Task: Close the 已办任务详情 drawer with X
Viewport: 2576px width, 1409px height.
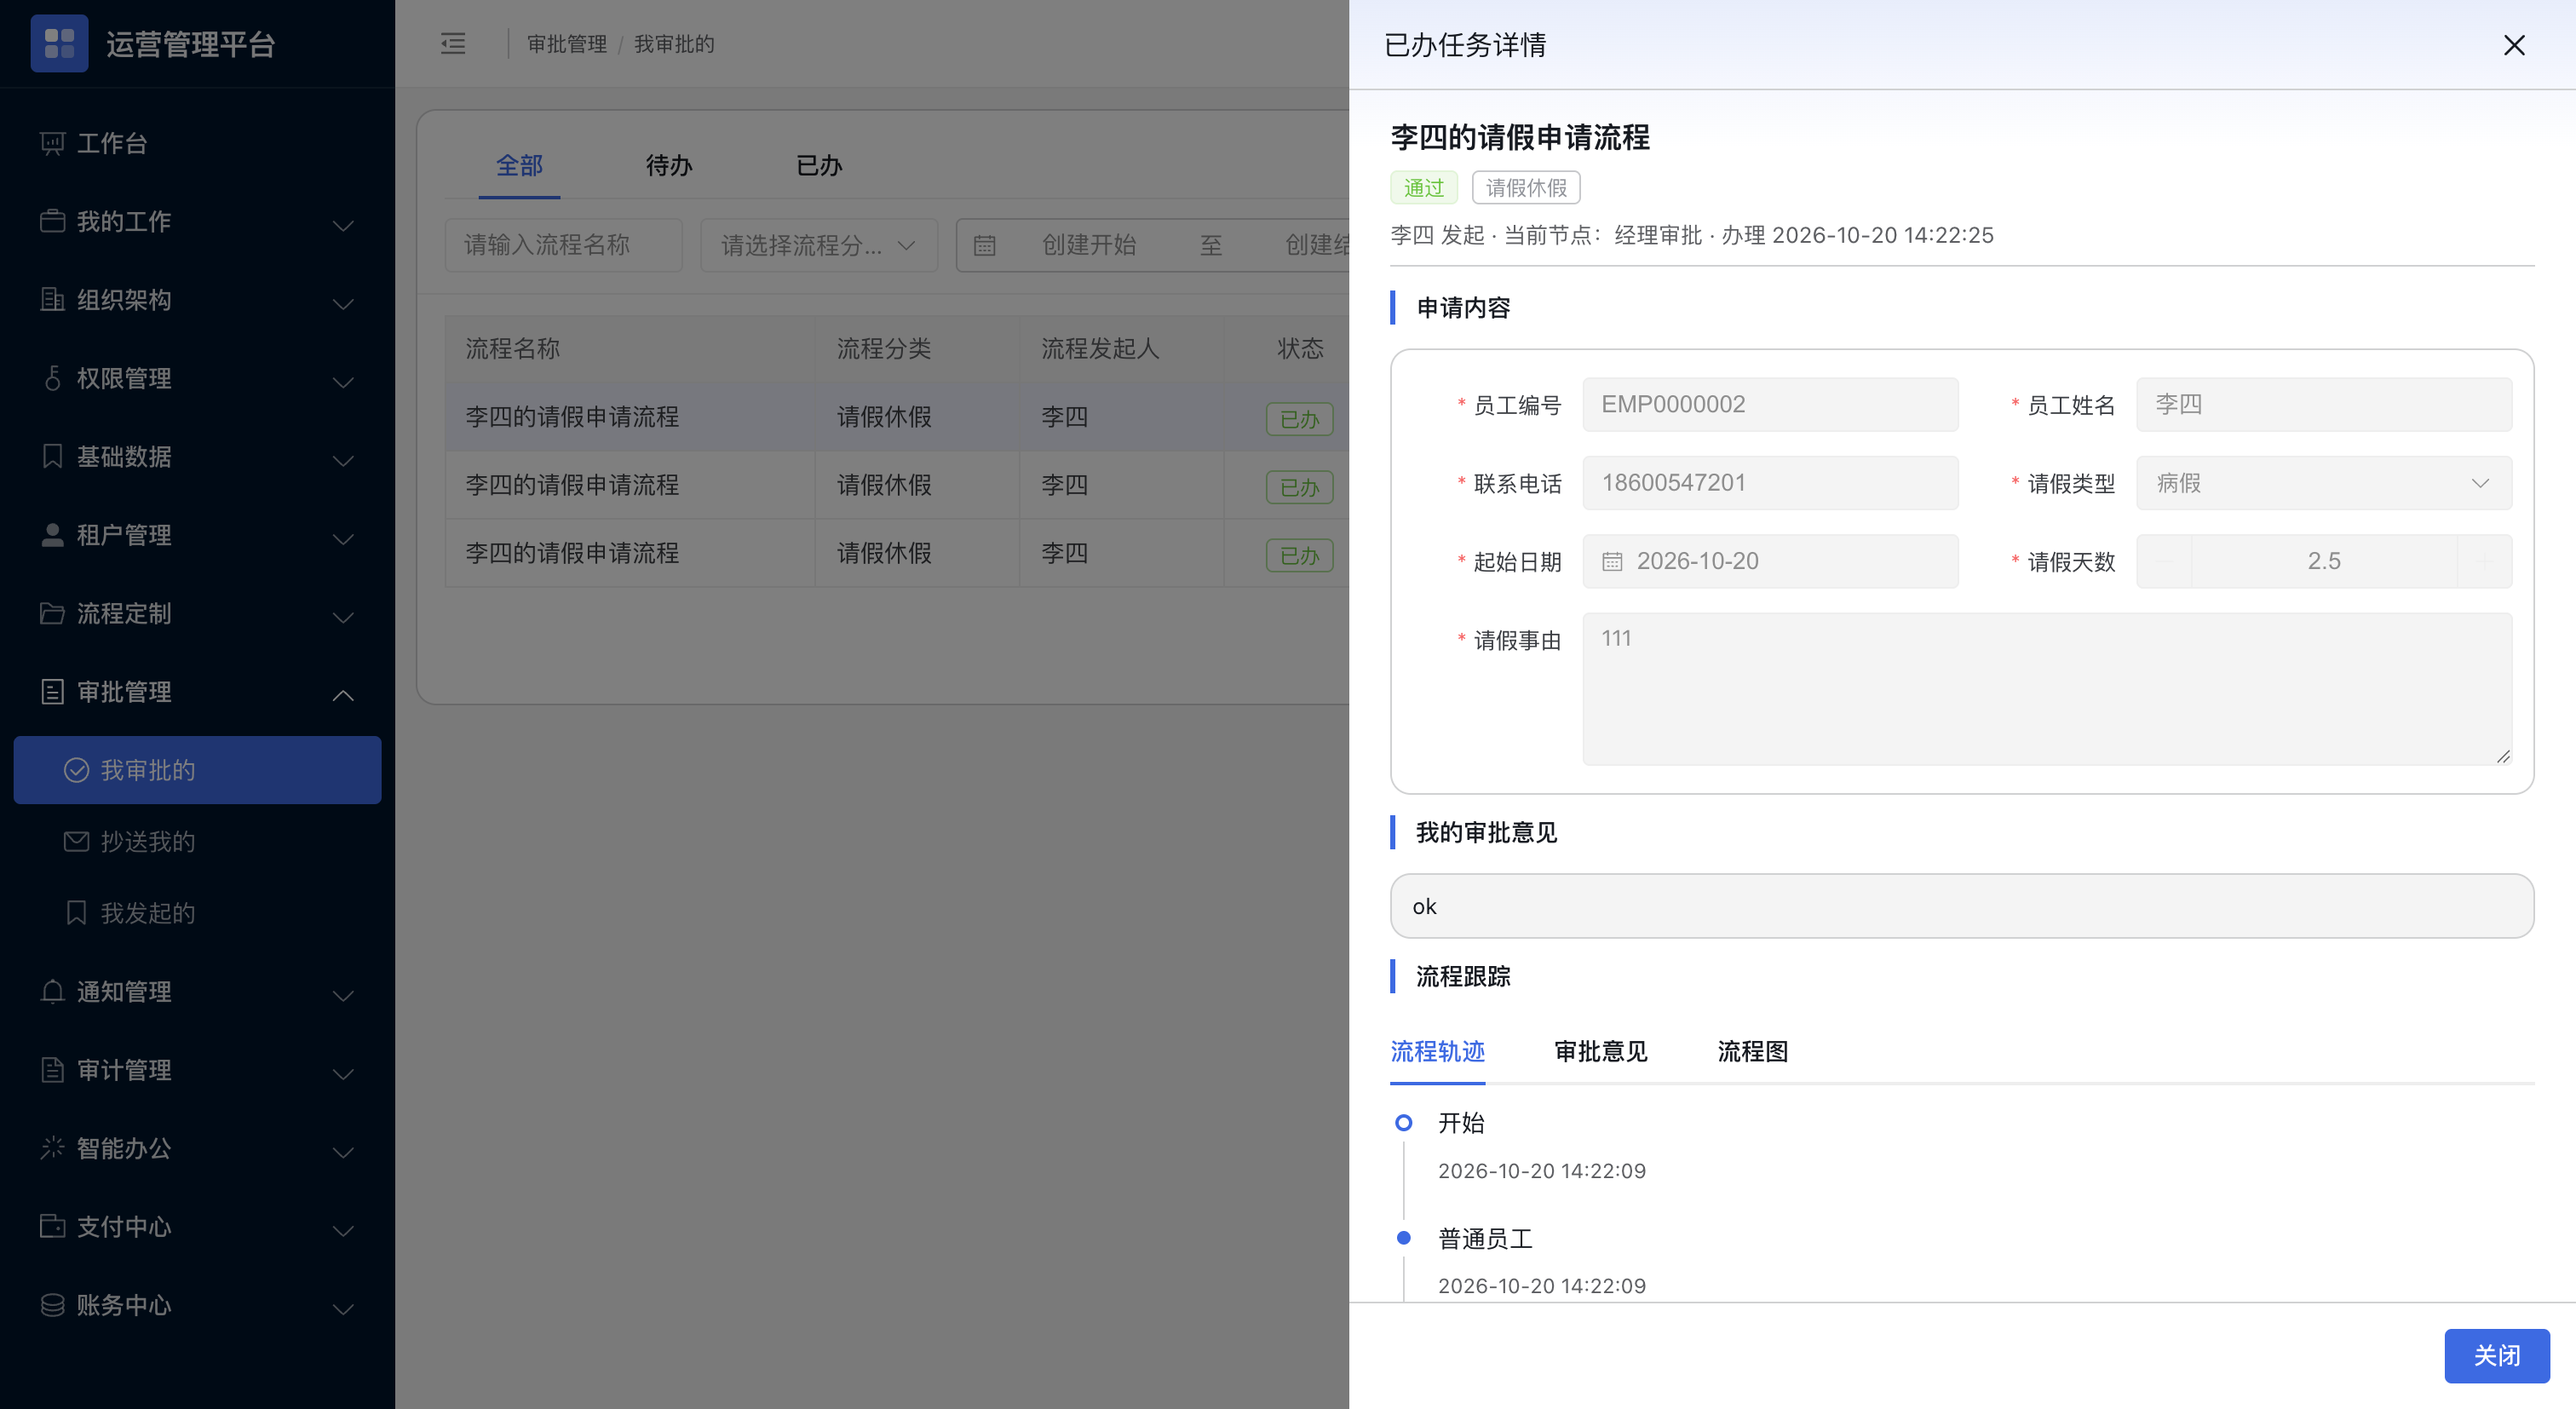Action: pos(2514,45)
